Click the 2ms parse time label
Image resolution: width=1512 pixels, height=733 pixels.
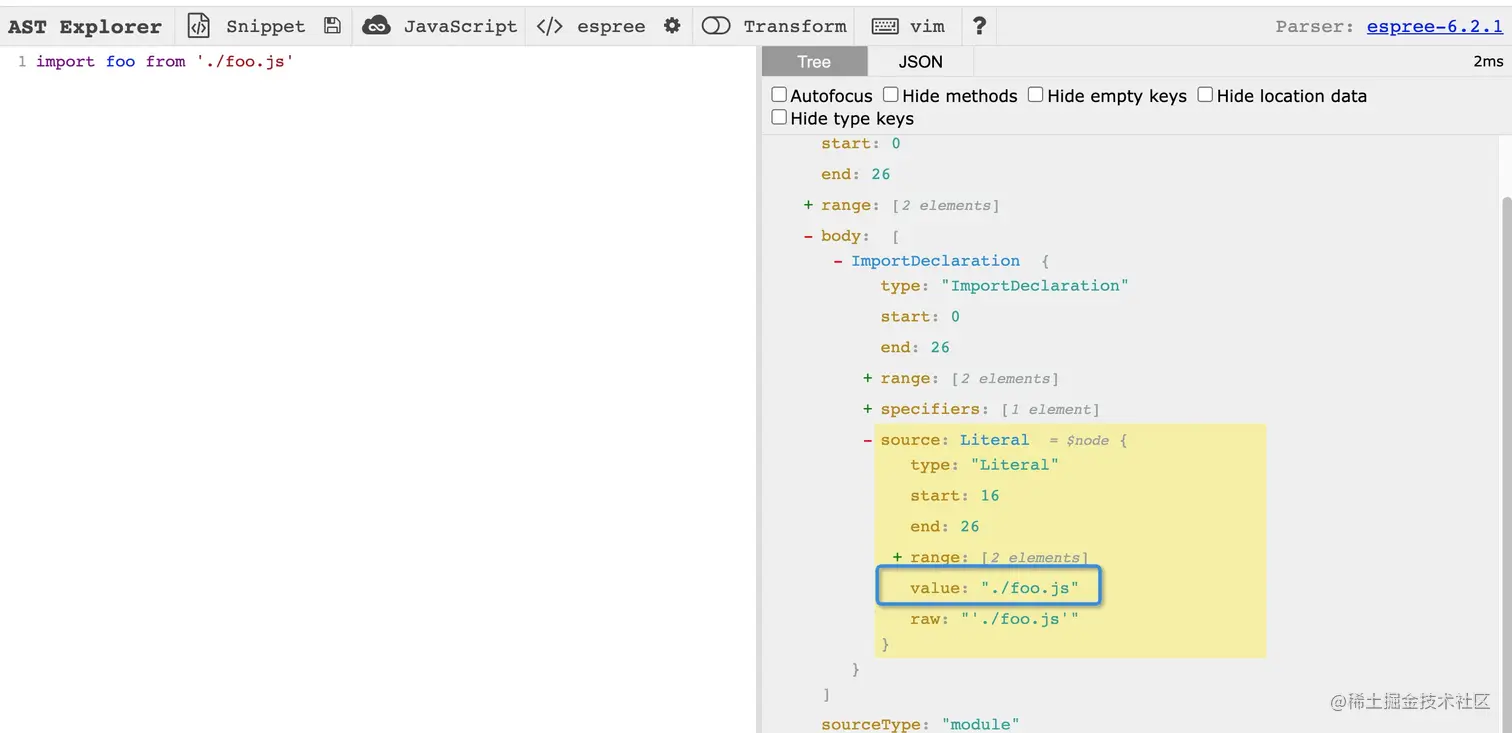pos(1488,62)
